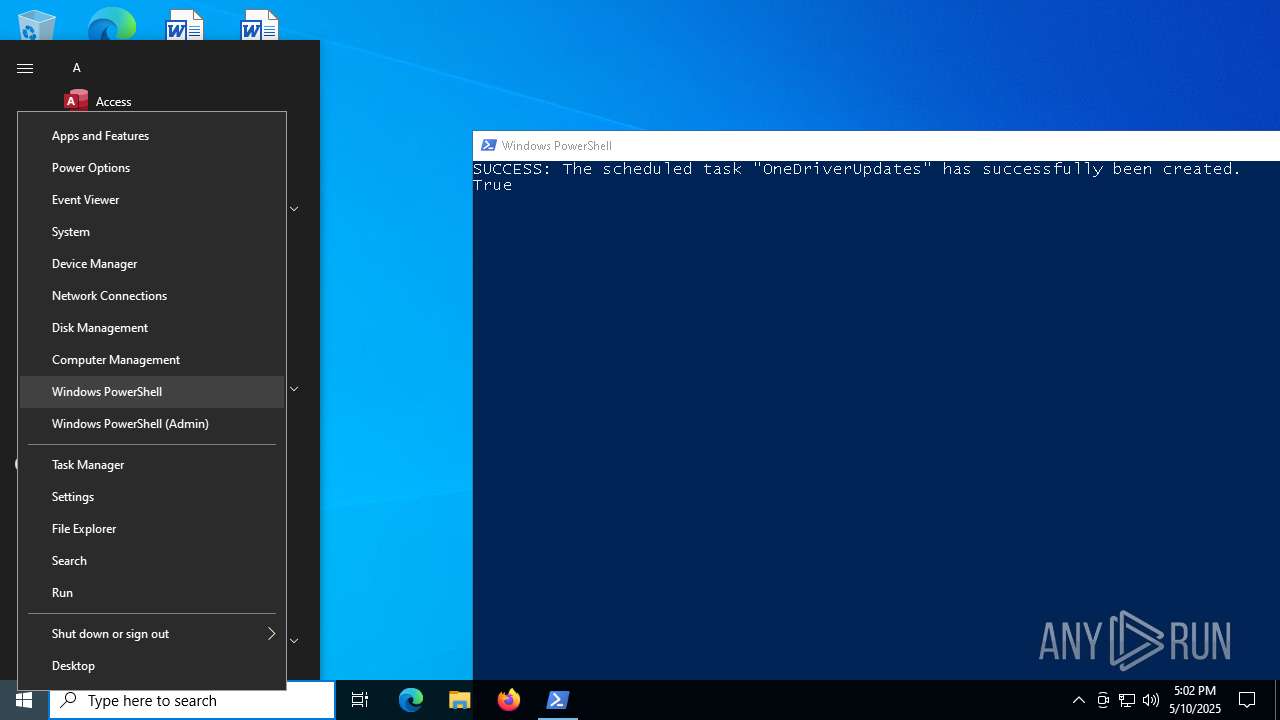
Task: Open Settings from the power user menu
Action: (152, 496)
